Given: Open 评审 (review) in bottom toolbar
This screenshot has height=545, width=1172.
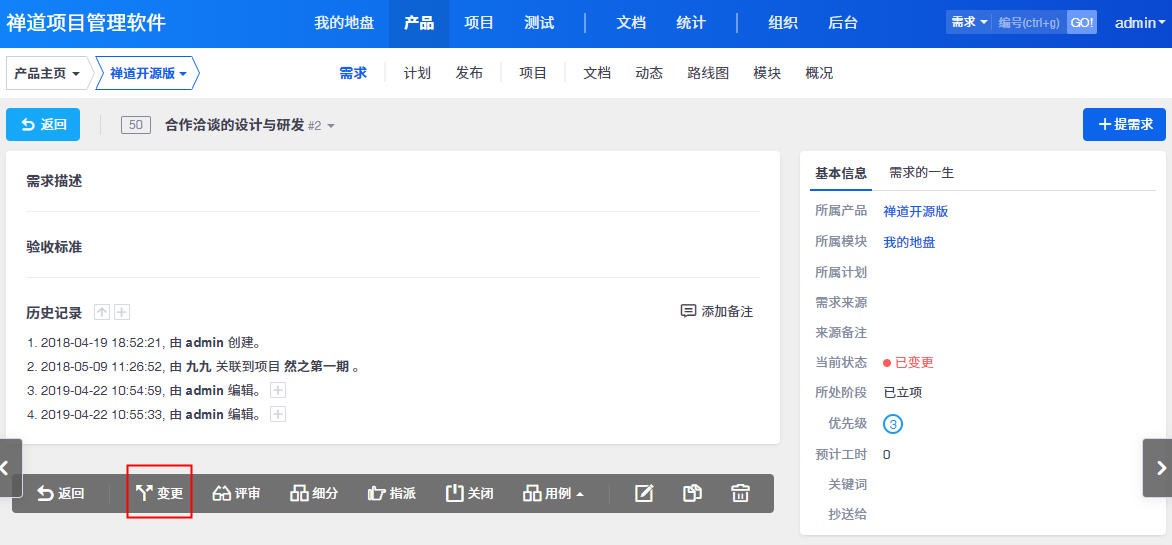Looking at the screenshot, I should tap(237, 493).
